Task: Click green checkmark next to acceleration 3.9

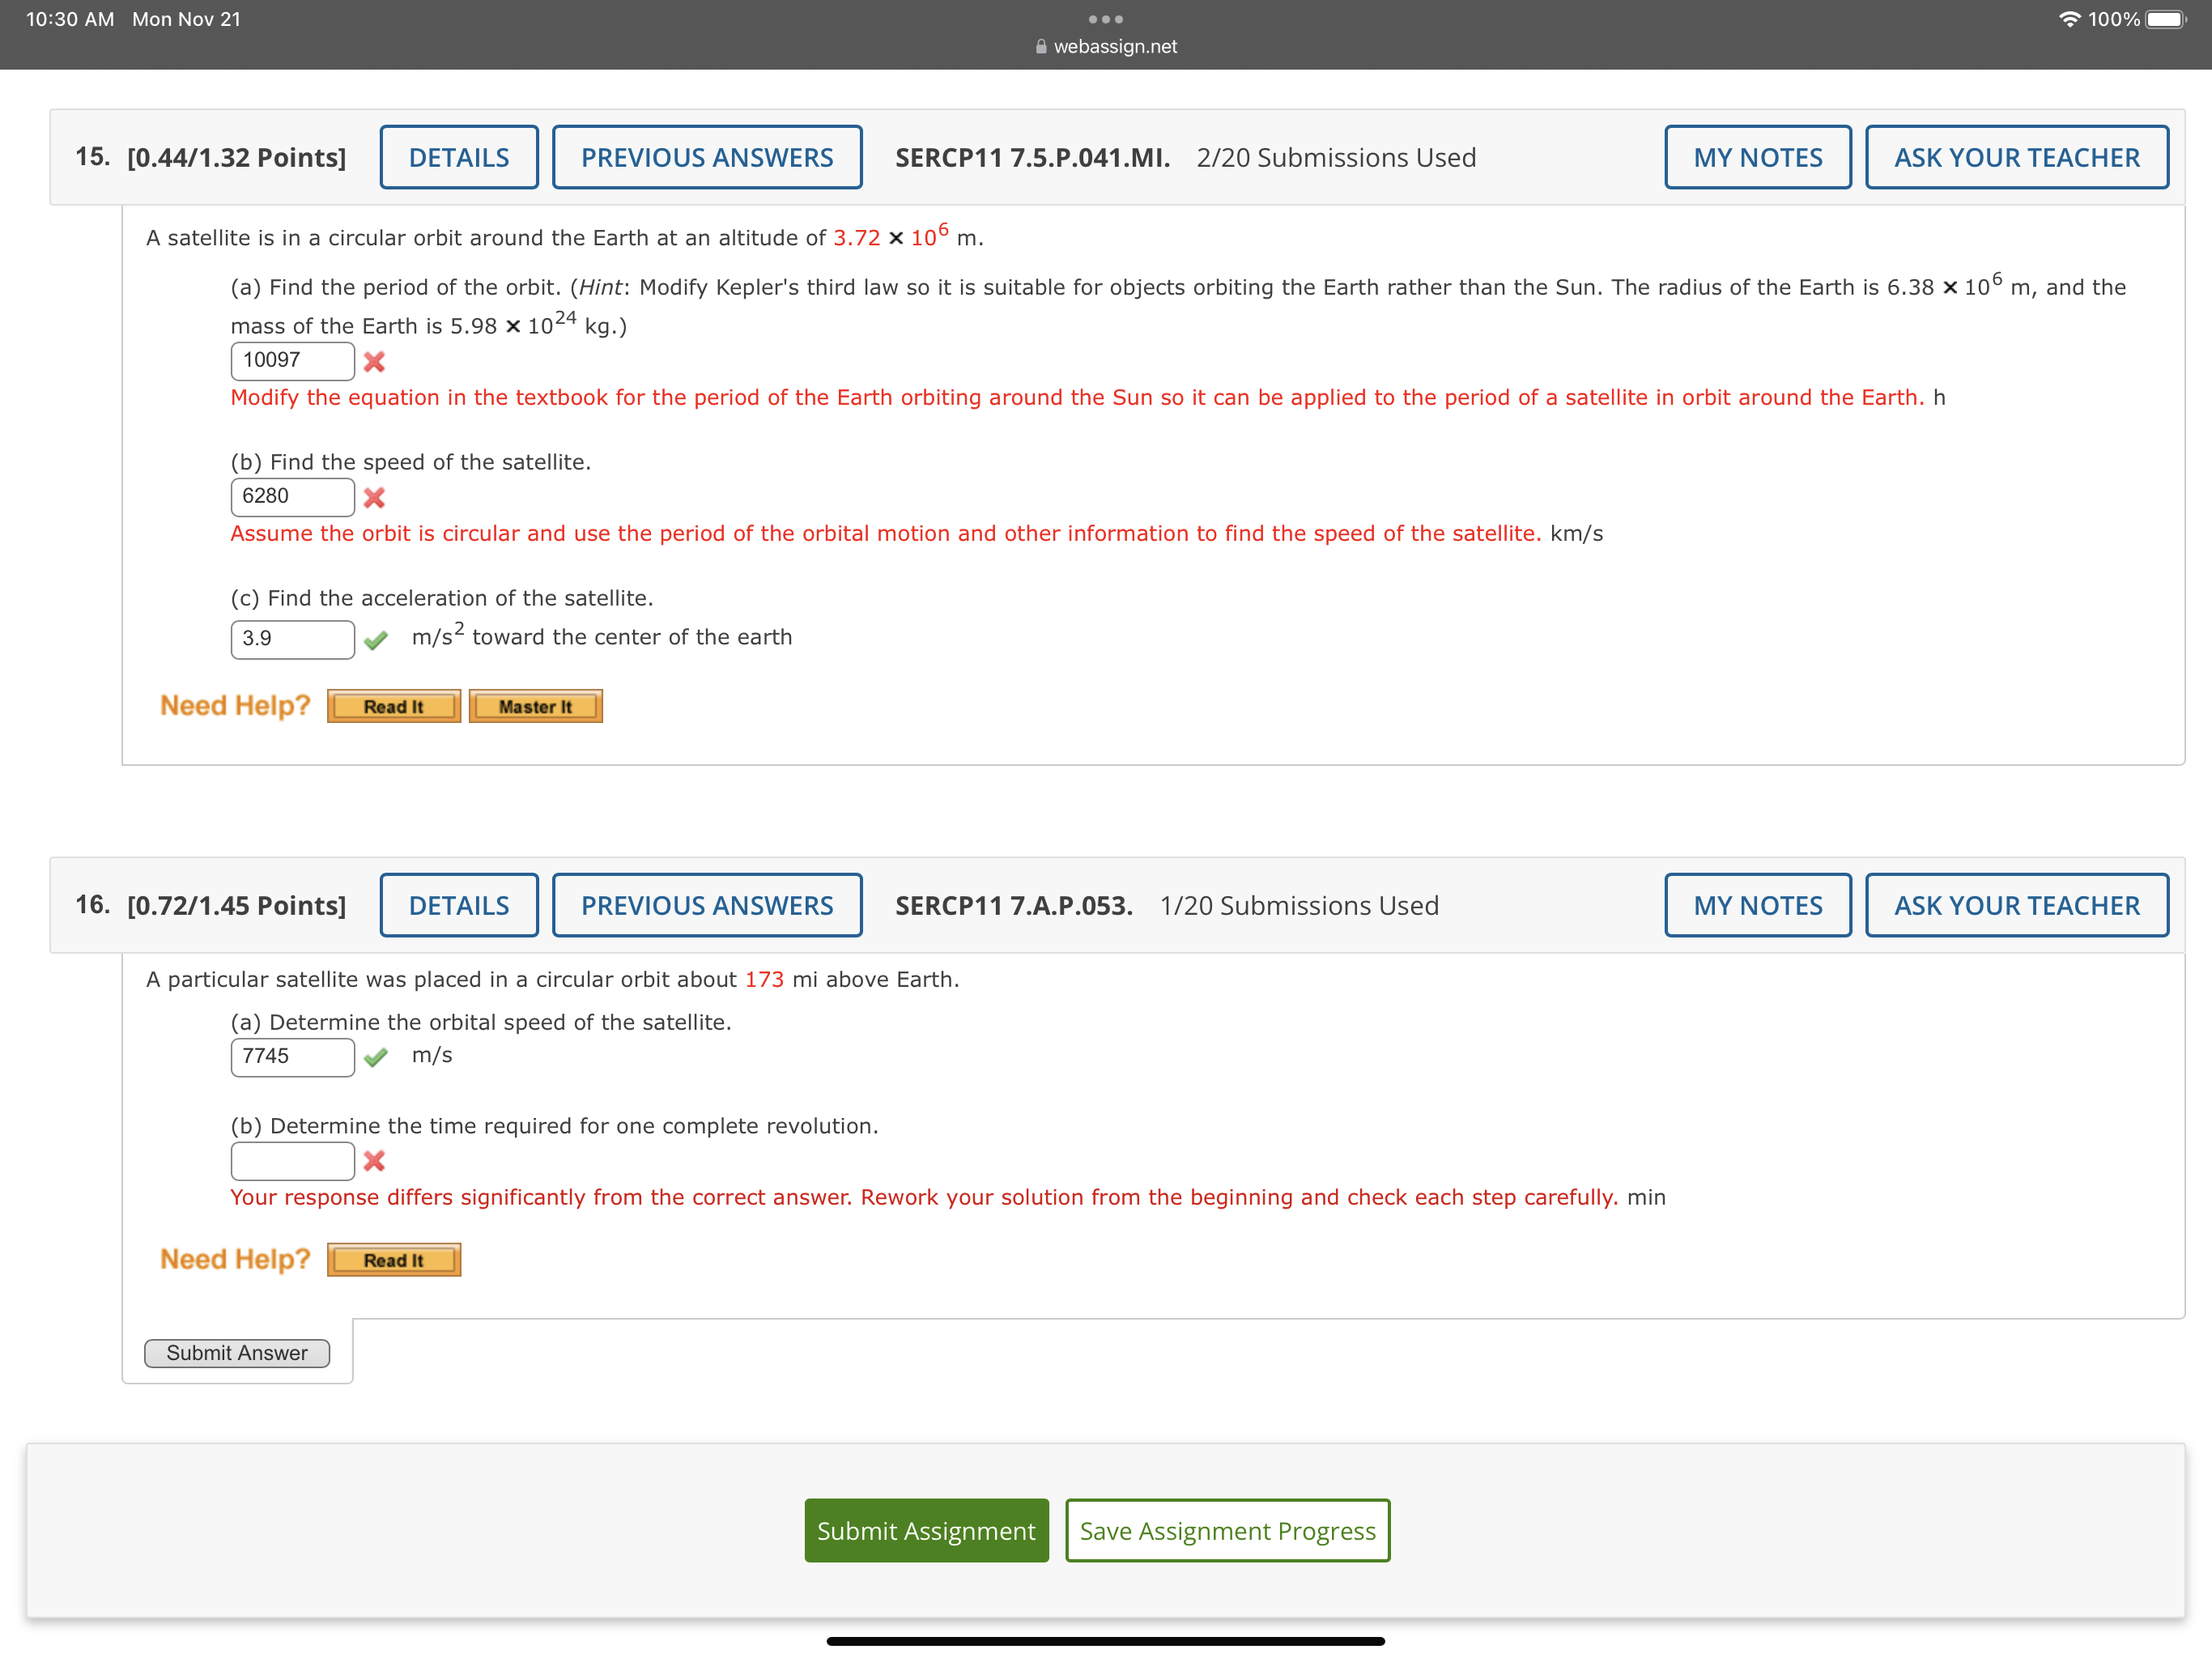Action: (376, 640)
